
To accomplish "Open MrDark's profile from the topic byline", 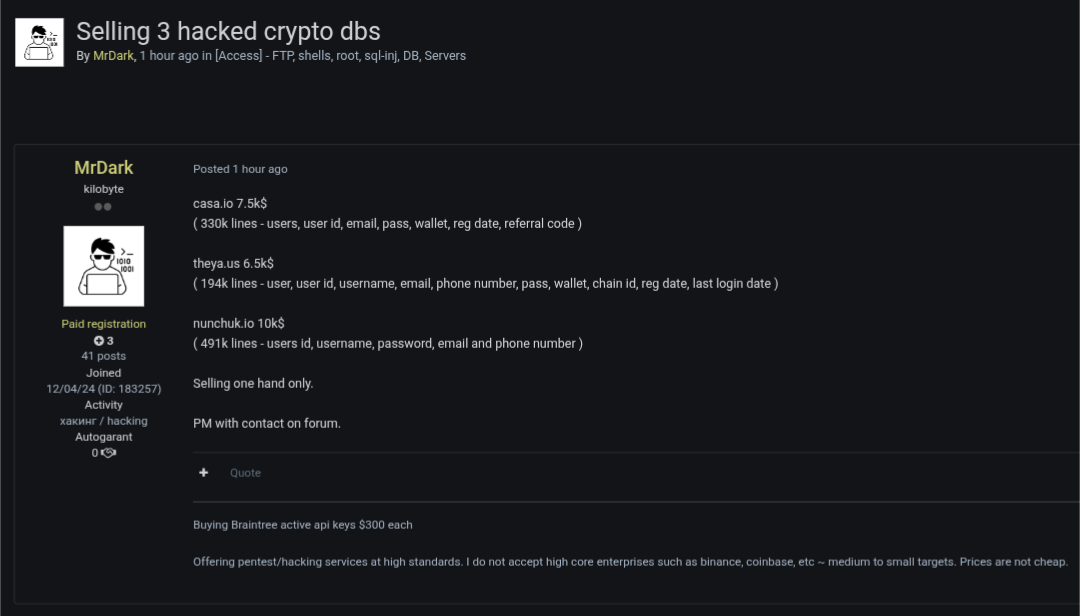I will point(113,56).
